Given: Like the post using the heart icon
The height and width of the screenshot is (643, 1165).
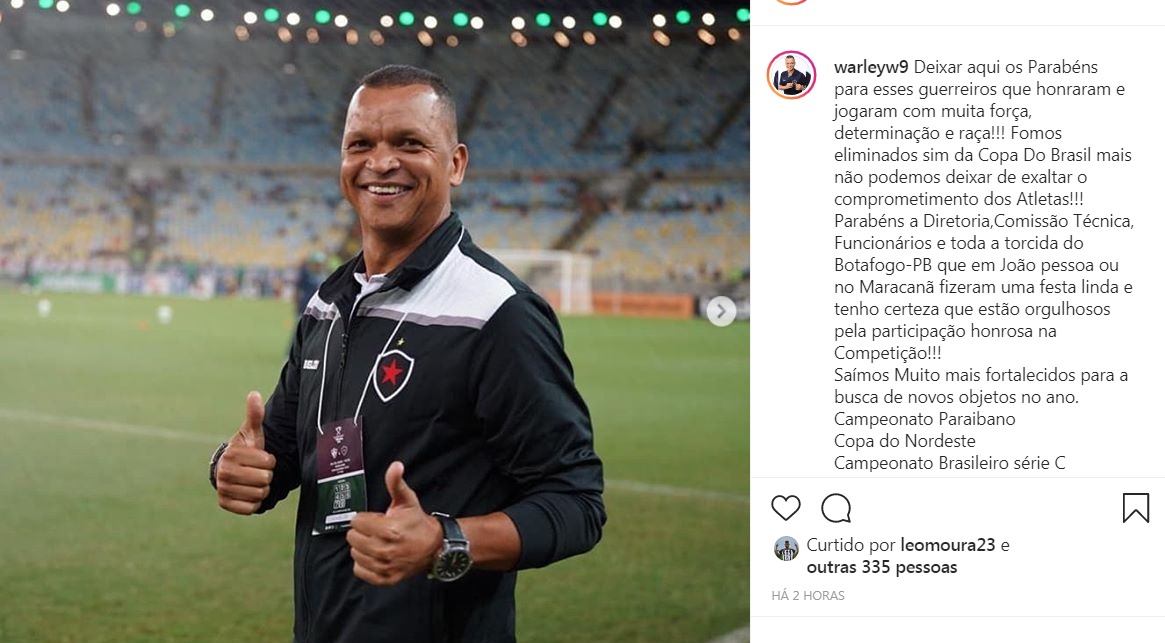Looking at the screenshot, I should 785,508.
